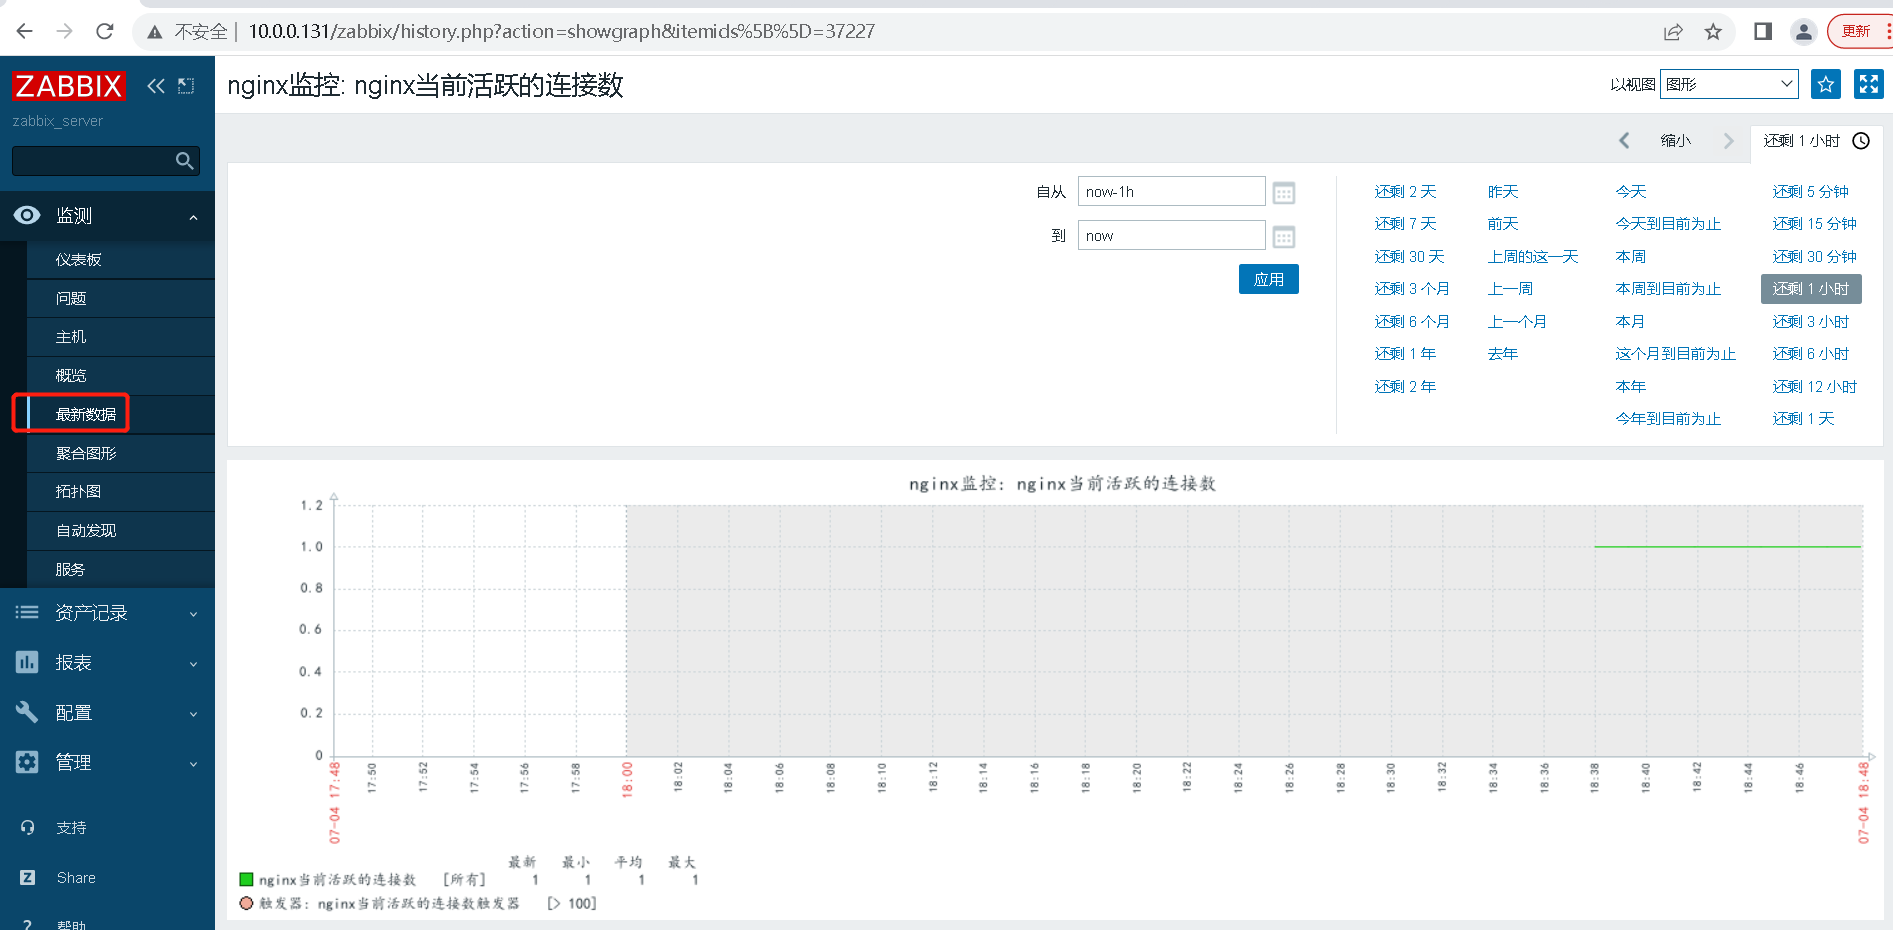This screenshot has height=930, width=1893.
Task: Collapse the 监测 menu section
Action: point(193,217)
